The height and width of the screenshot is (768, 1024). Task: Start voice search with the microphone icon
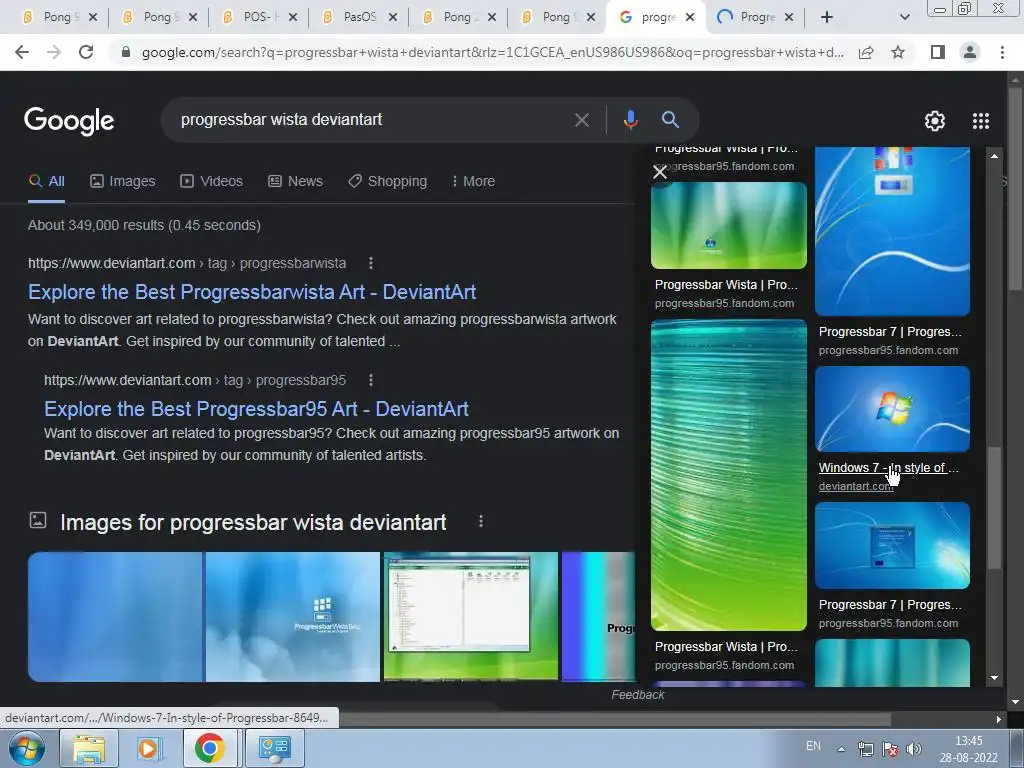coord(630,120)
